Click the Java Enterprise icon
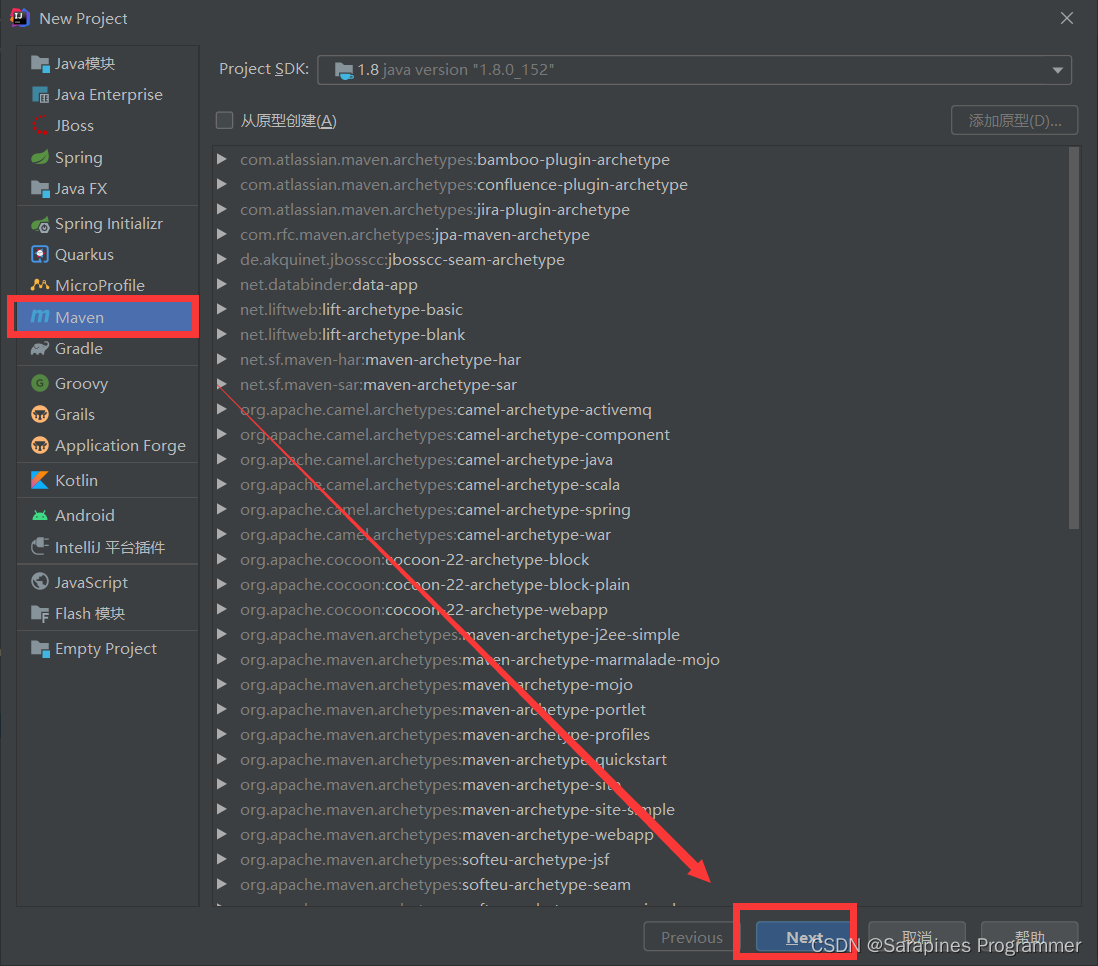1098x966 pixels. 40,95
